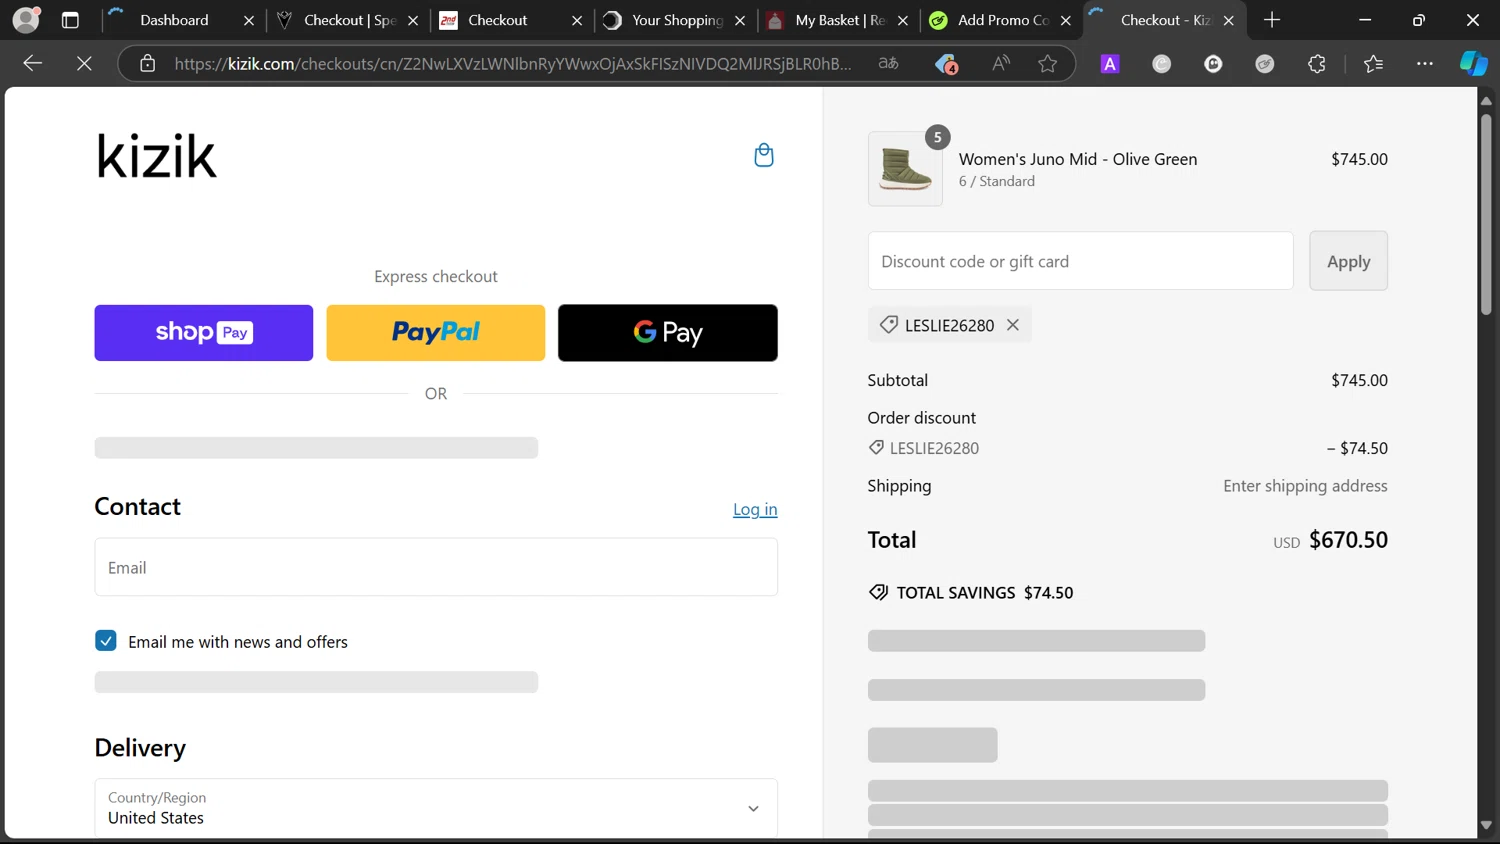Stop loading the page

click(x=84, y=63)
